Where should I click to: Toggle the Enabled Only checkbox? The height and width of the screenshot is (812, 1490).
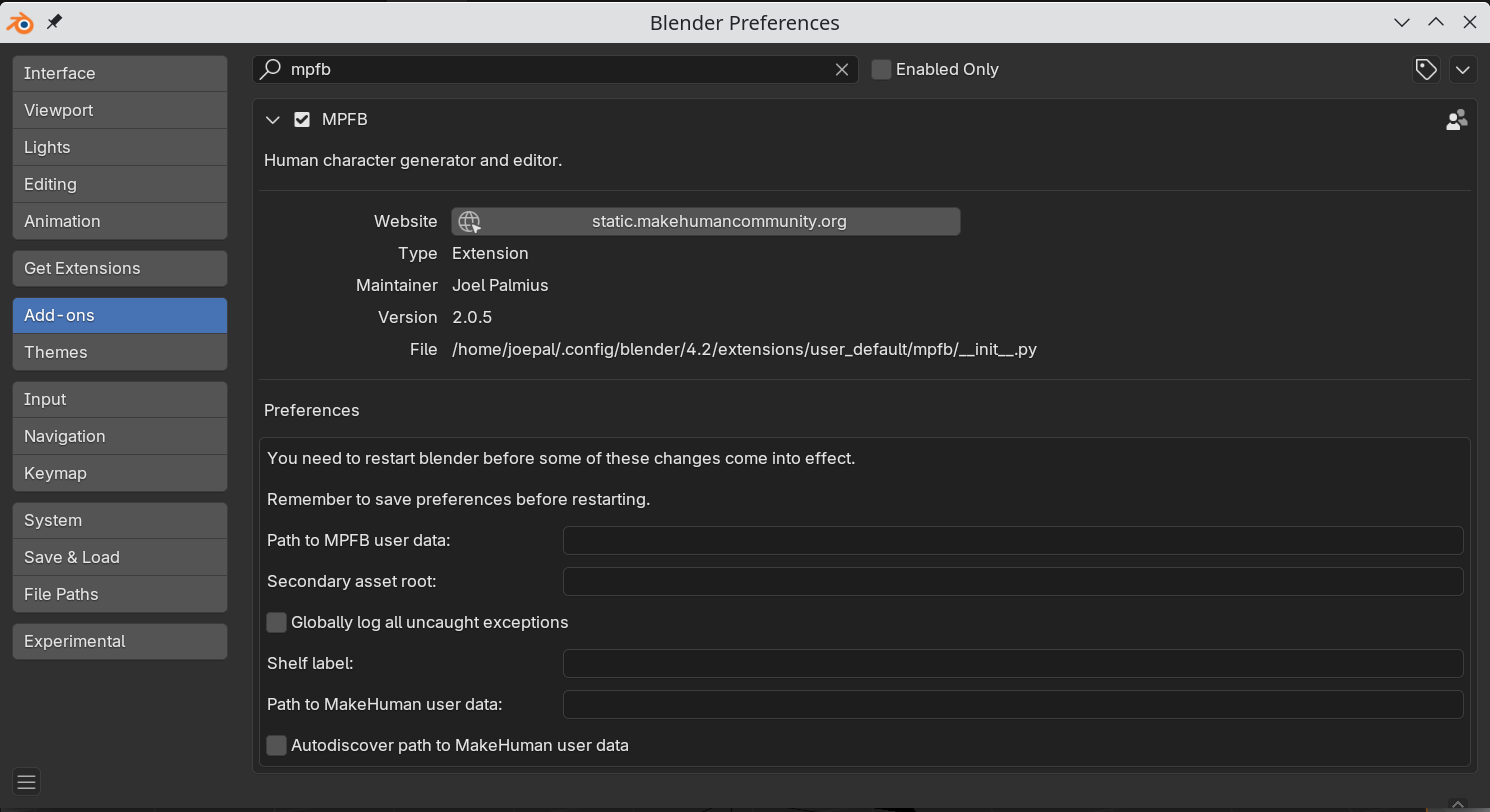tap(881, 69)
